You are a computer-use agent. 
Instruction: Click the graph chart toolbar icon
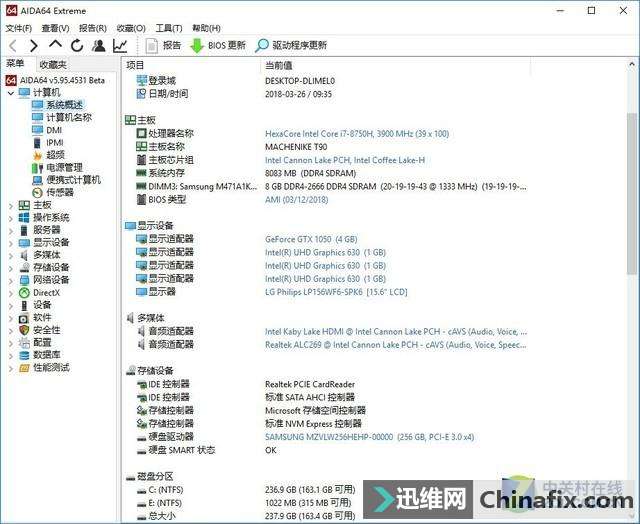pos(120,46)
